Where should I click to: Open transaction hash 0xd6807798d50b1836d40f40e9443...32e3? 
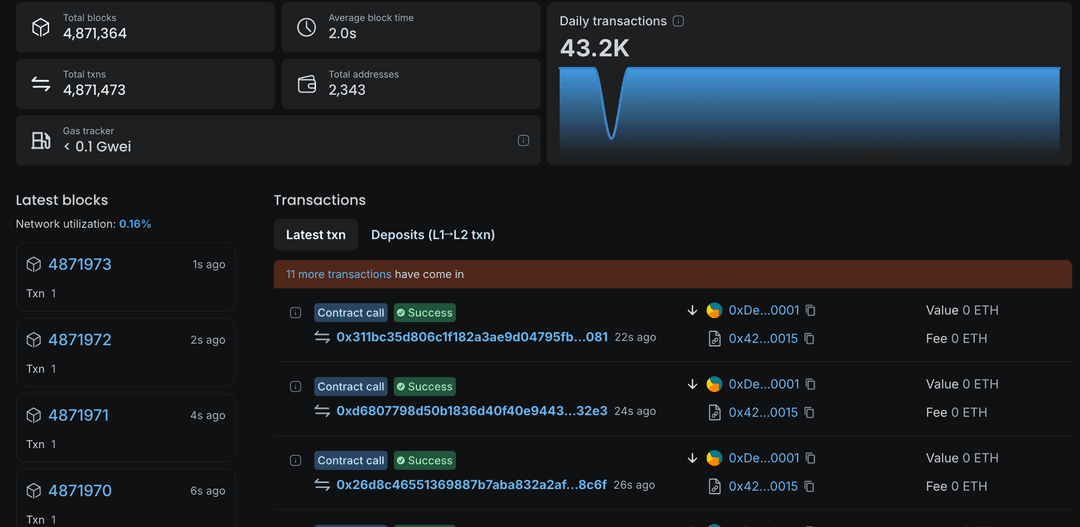tap(472, 412)
